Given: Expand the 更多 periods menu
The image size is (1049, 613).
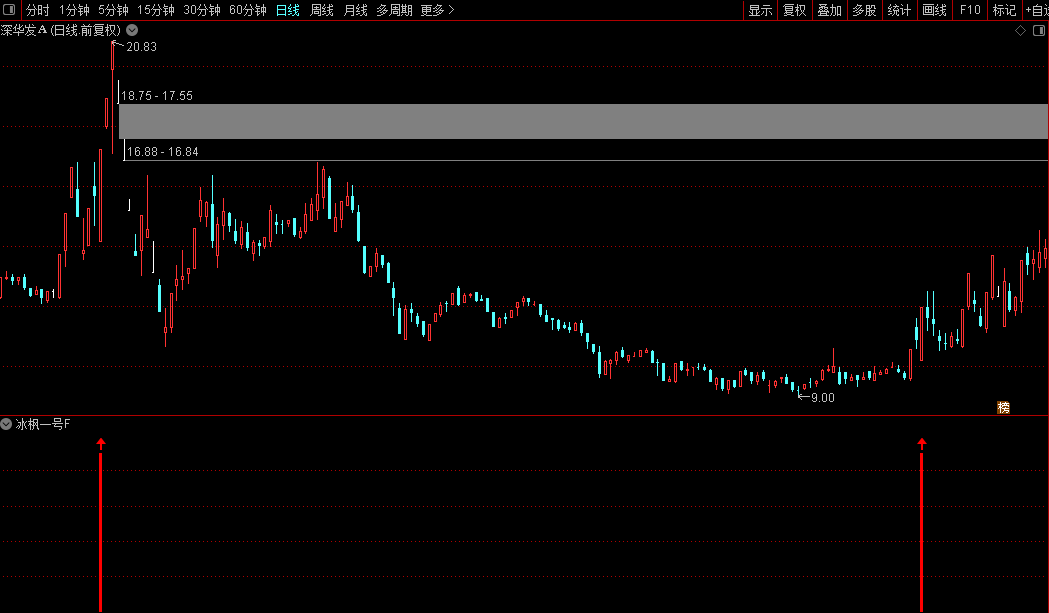Looking at the screenshot, I should click(x=438, y=10).
